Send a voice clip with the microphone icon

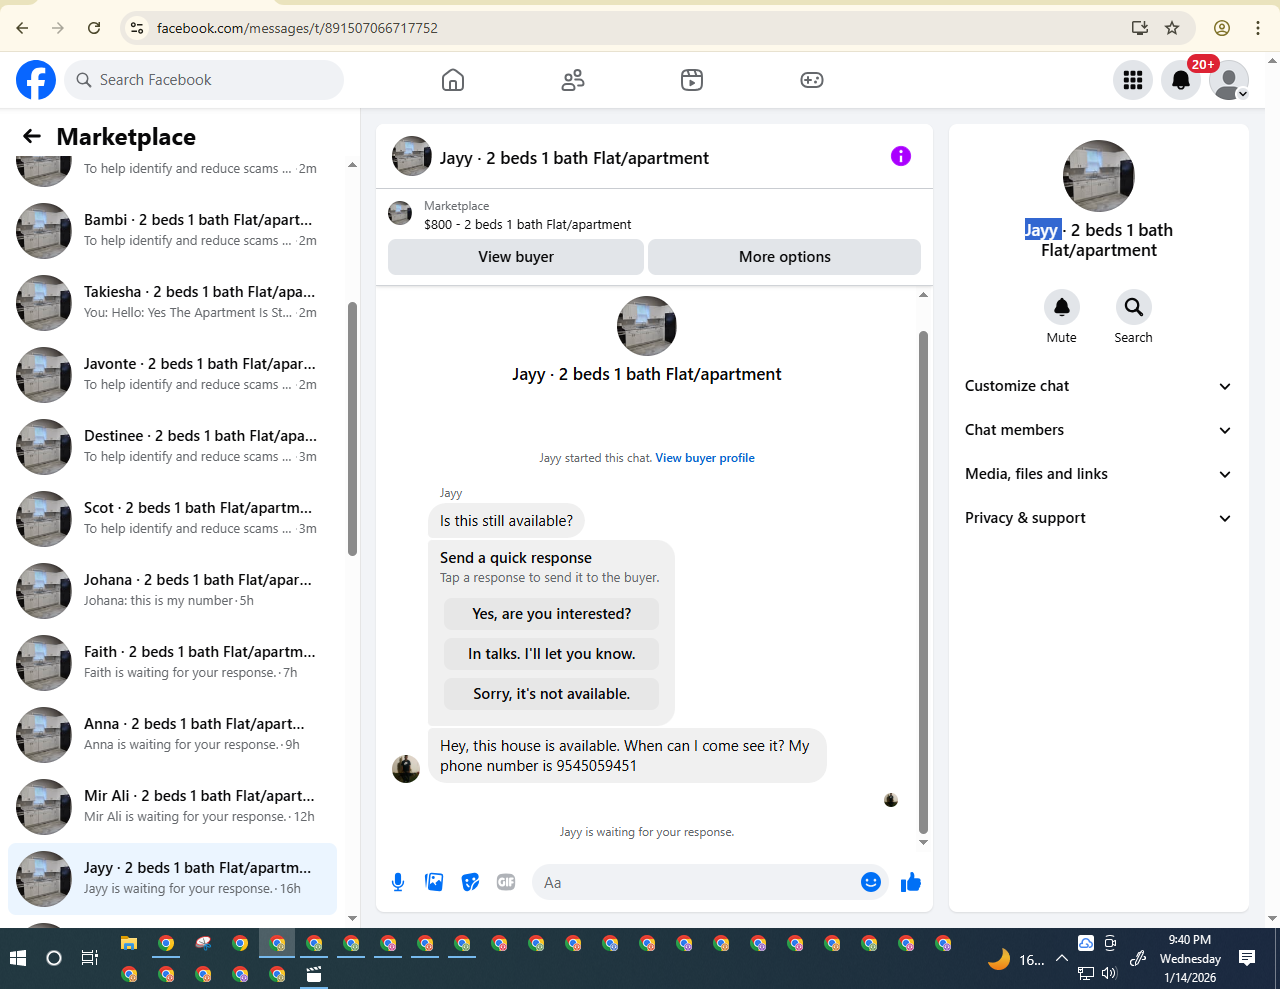click(398, 882)
